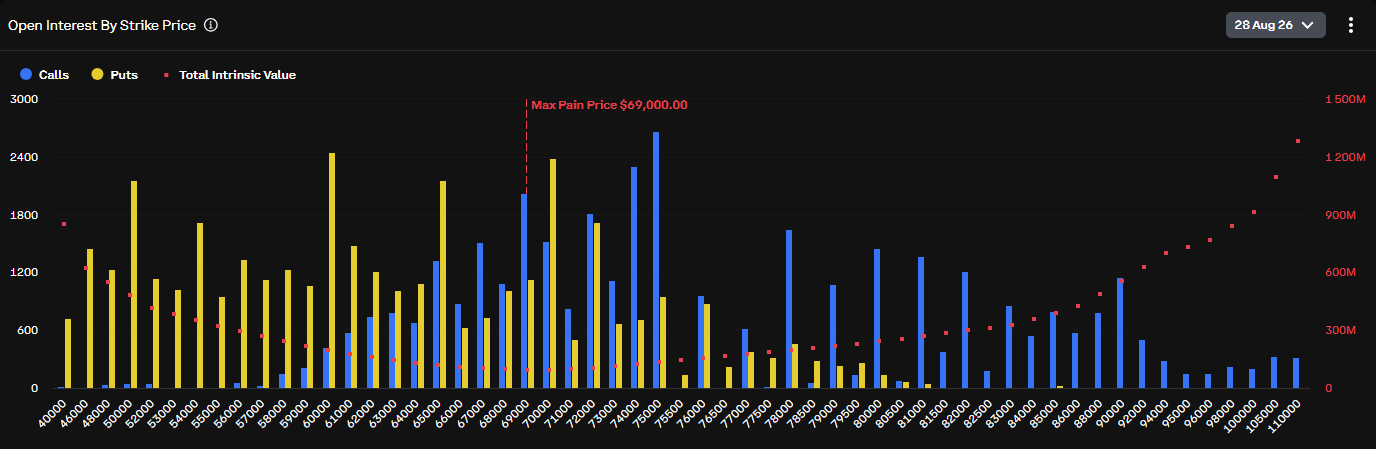Click the 3000 value on left axis

pos(25,100)
